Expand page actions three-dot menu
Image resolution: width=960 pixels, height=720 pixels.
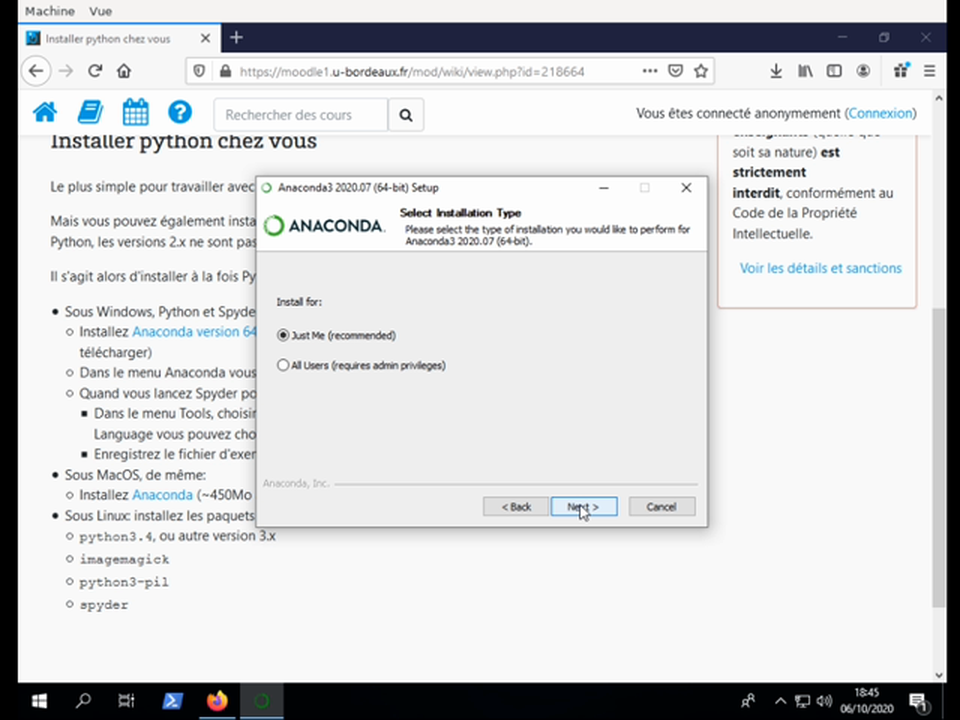click(x=650, y=71)
